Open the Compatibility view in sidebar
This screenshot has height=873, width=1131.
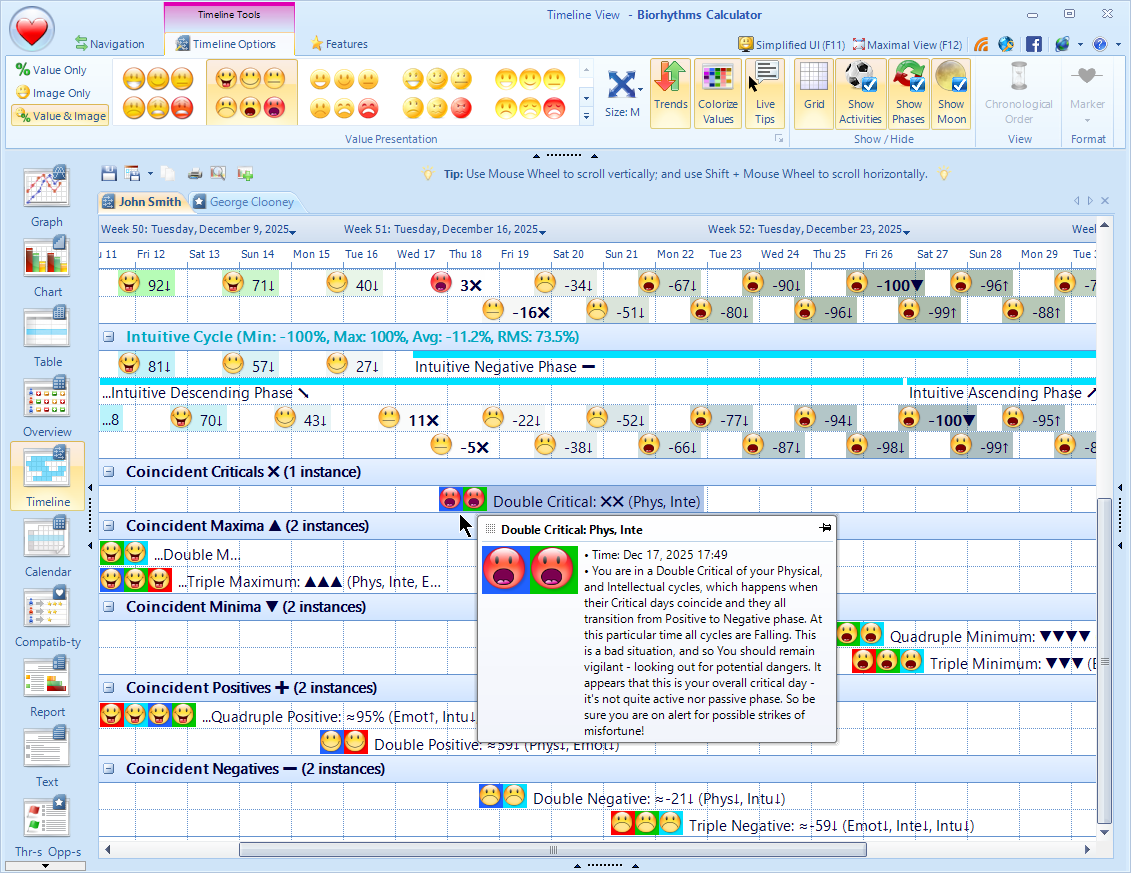[x=47, y=614]
